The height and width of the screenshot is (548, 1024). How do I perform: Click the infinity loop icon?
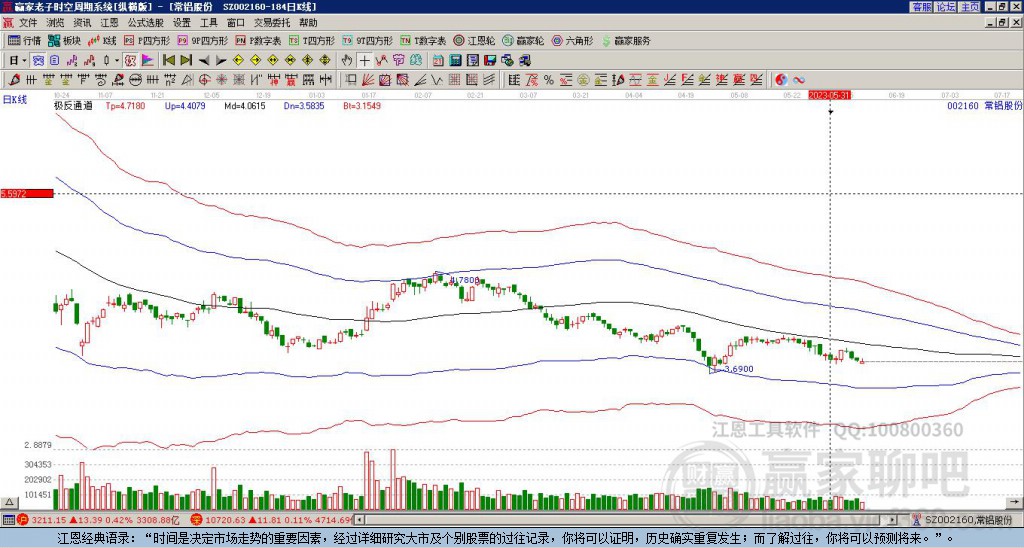pos(799,80)
